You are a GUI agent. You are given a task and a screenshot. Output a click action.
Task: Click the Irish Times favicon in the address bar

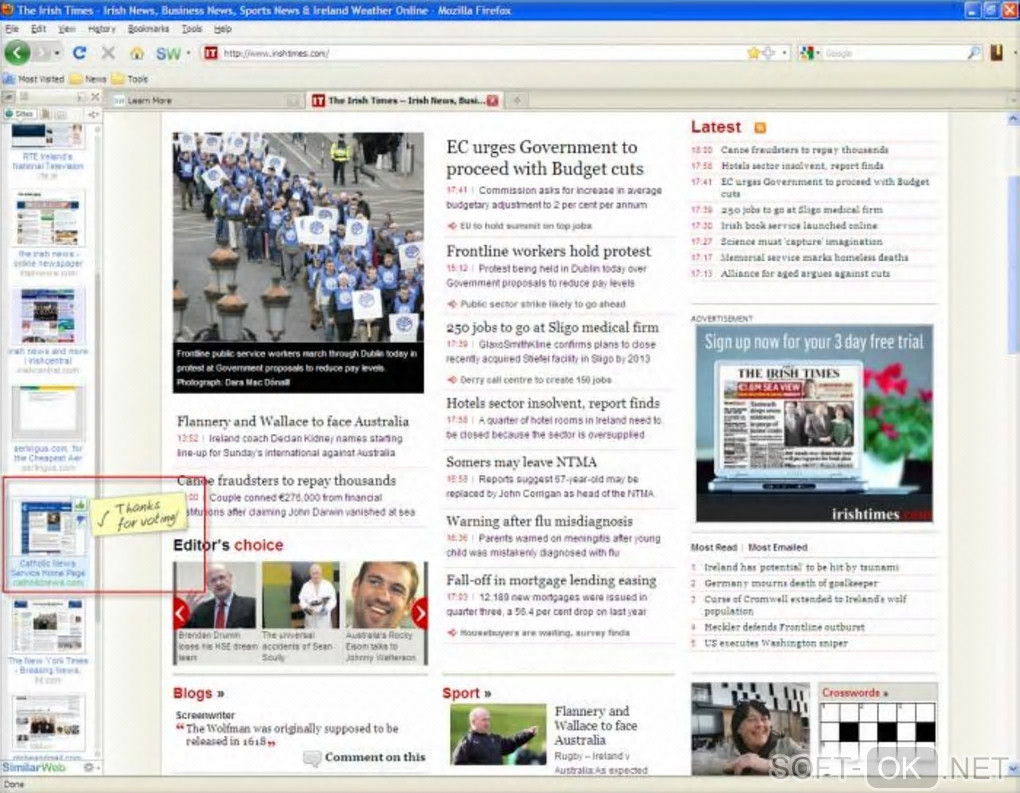click(x=211, y=53)
